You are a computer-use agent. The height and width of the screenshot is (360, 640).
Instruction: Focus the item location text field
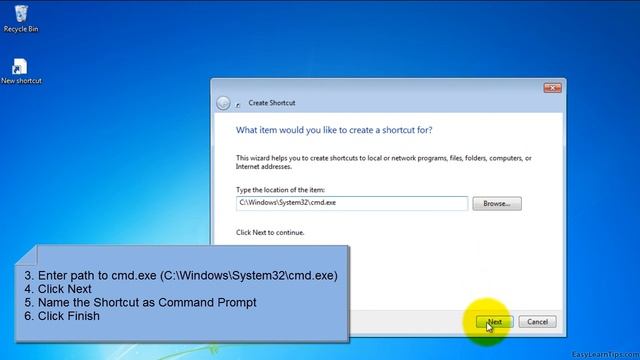(x=352, y=203)
